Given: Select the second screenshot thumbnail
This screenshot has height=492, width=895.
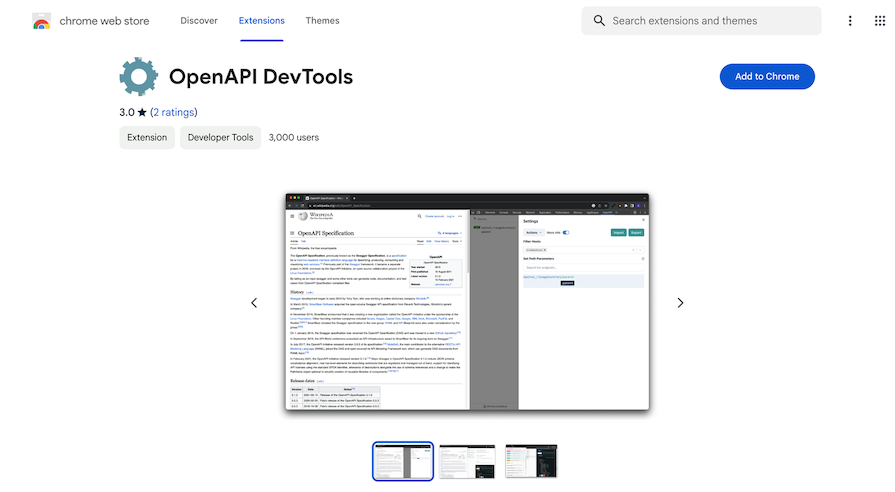Looking at the screenshot, I should pos(467,461).
